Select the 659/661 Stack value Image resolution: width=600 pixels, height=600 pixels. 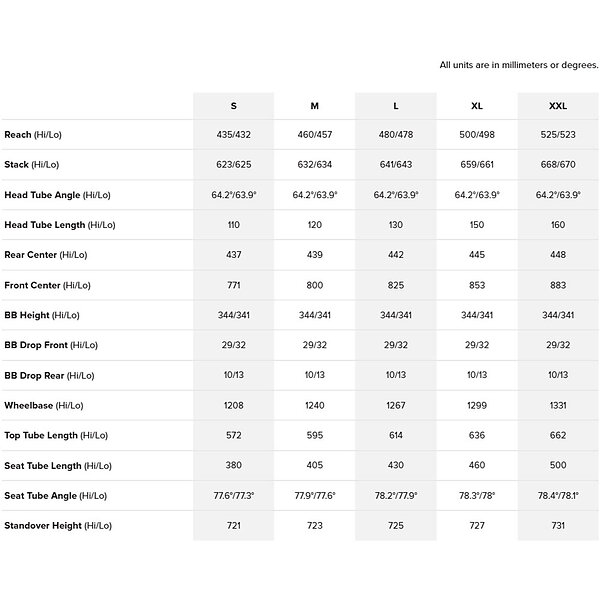(476, 165)
